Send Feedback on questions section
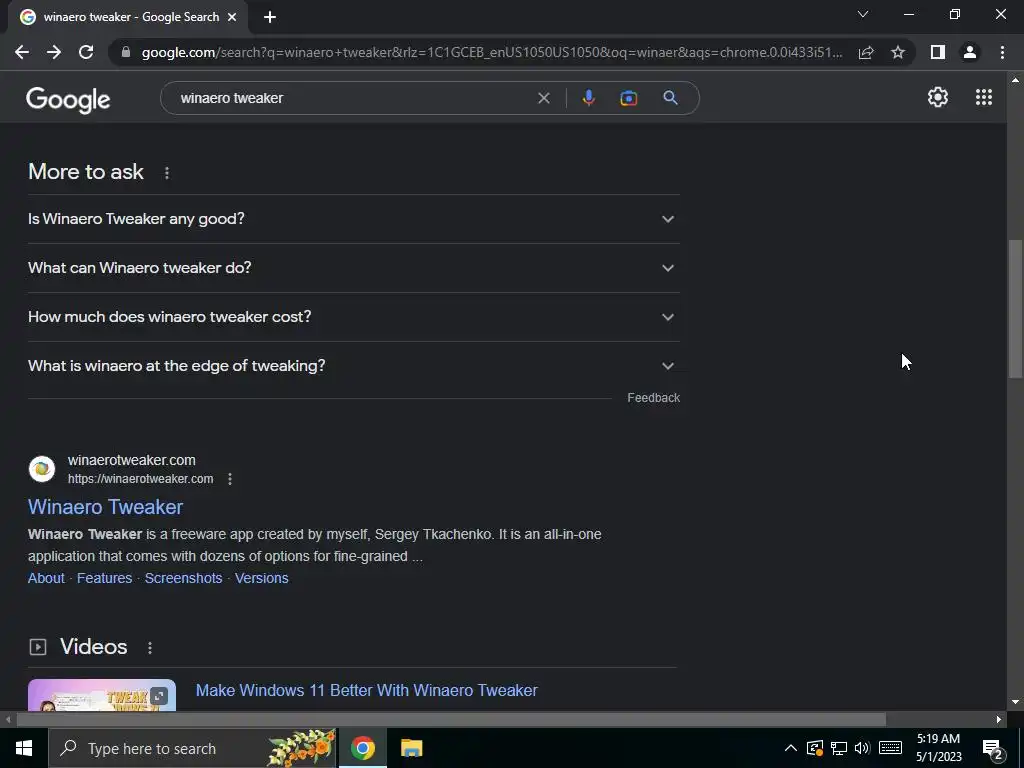The width and height of the screenshot is (1024, 768). click(x=653, y=398)
